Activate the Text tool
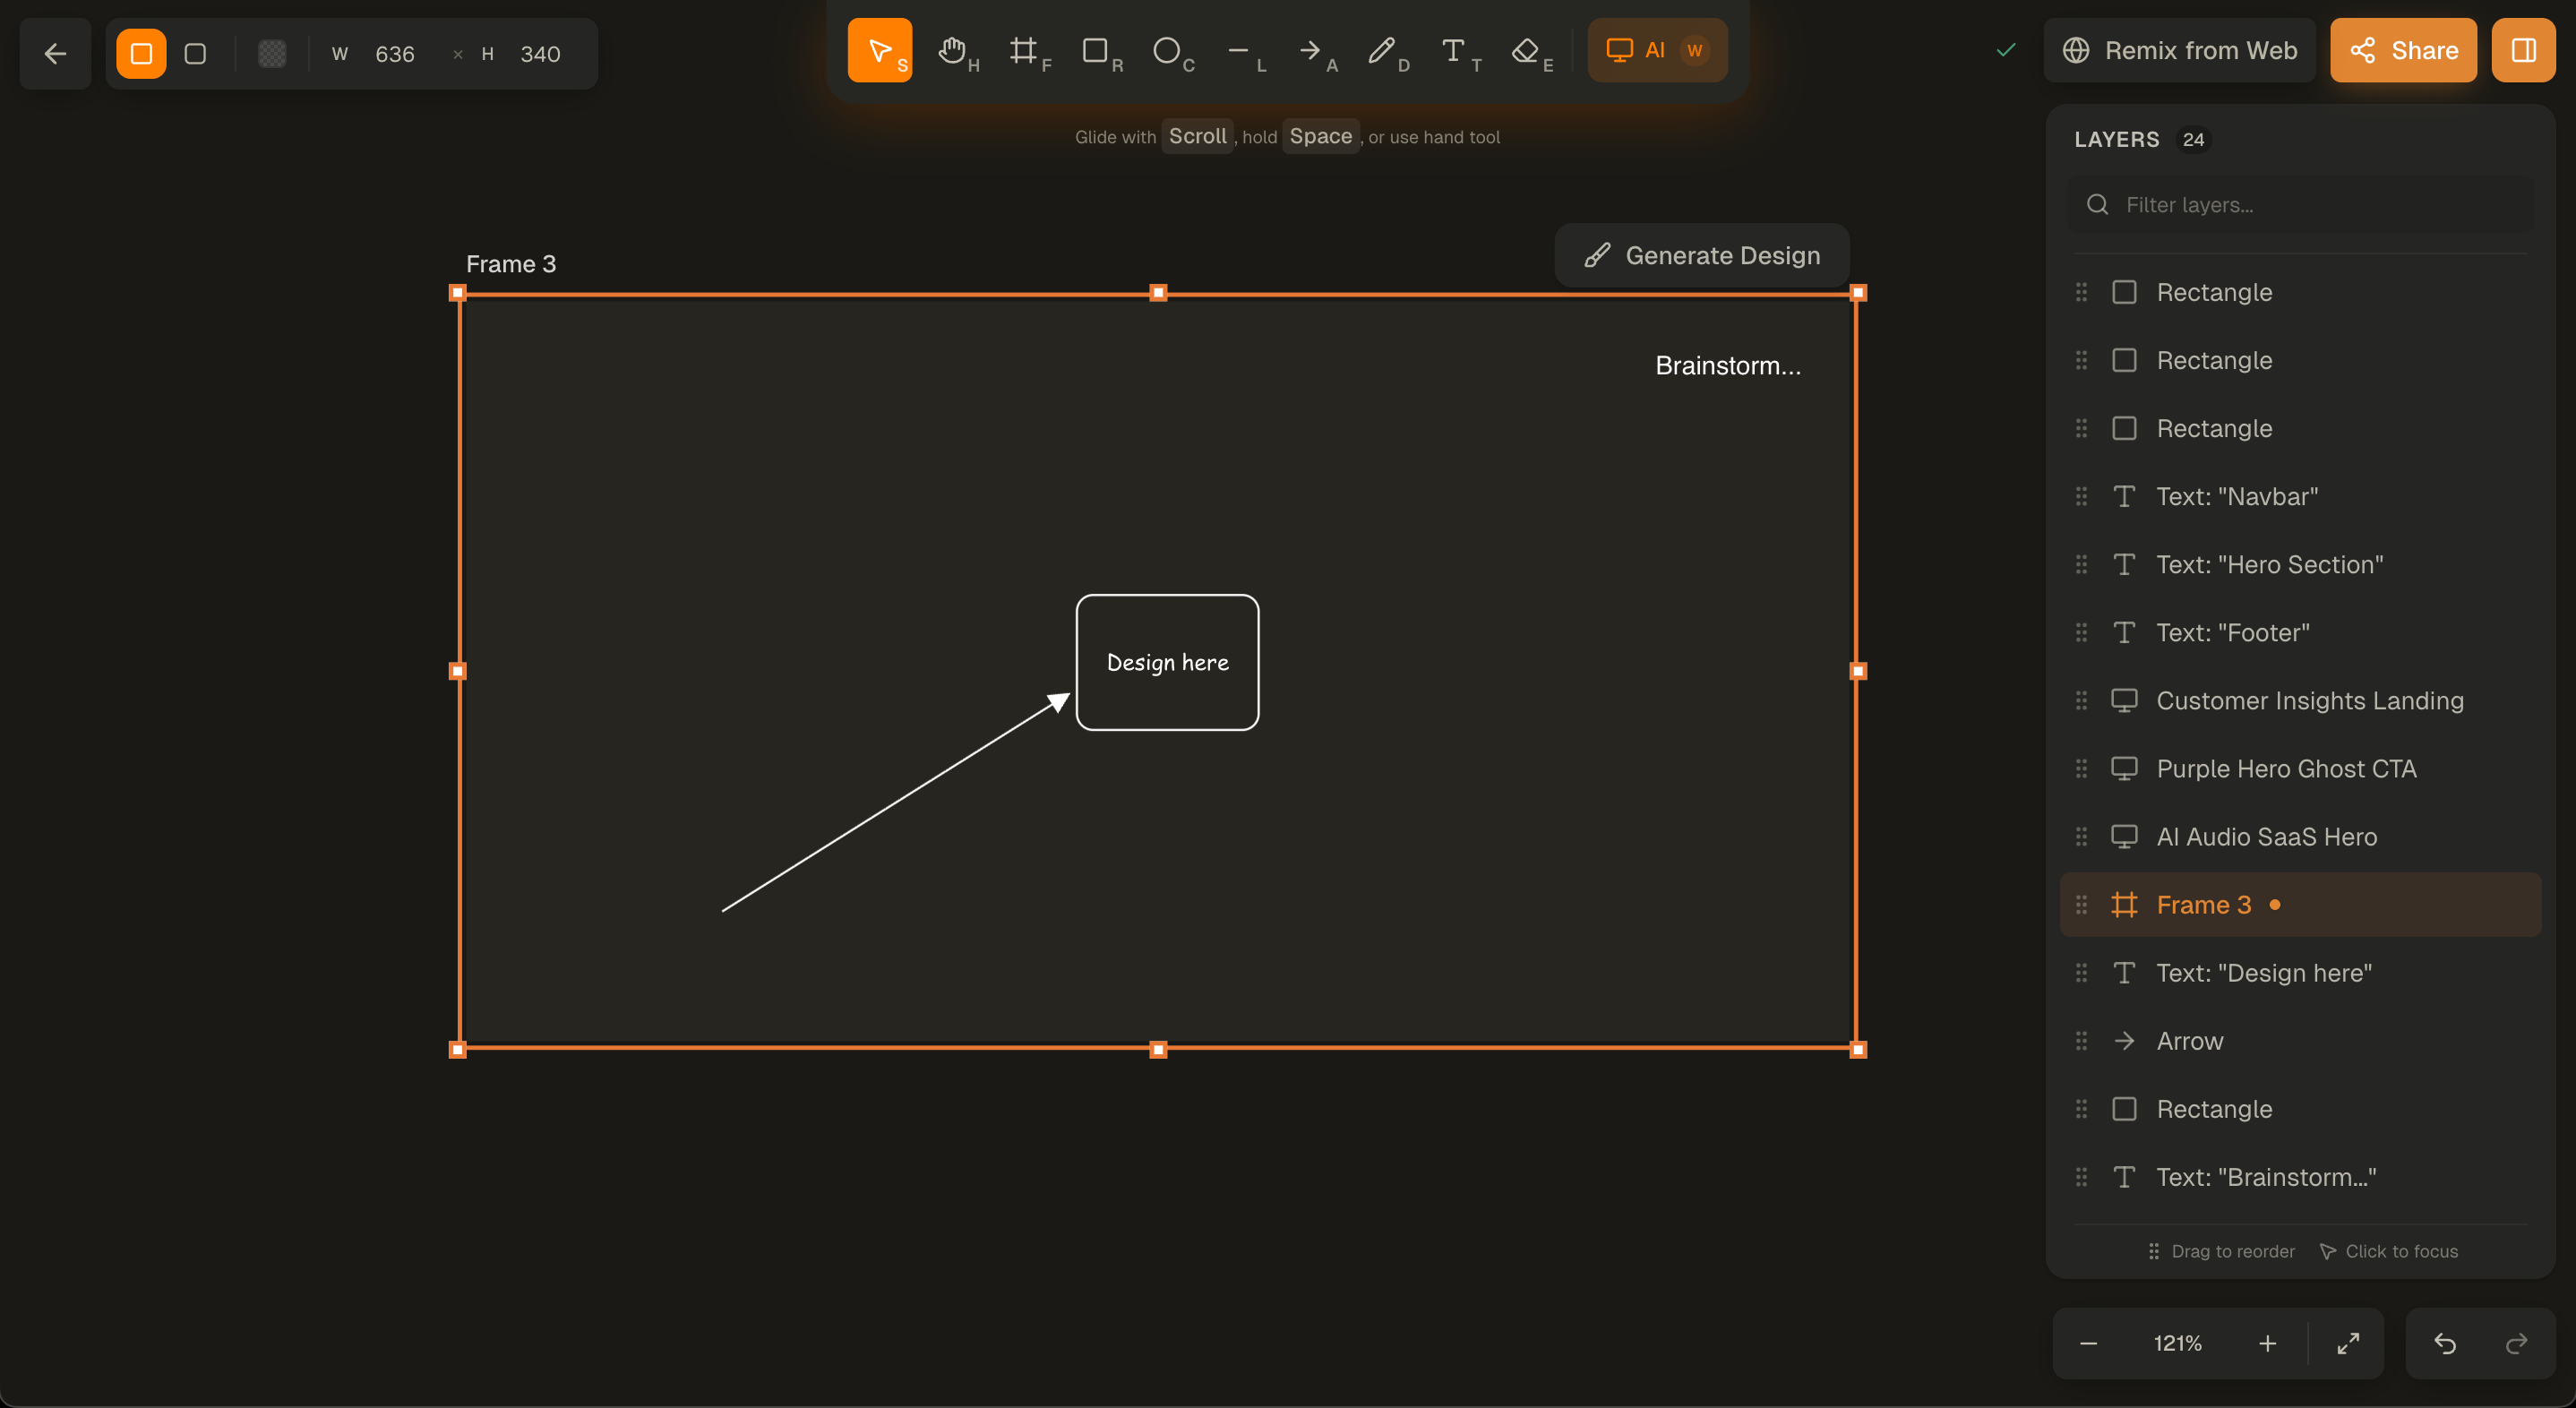The height and width of the screenshot is (1408, 2576). coord(1455,51)
